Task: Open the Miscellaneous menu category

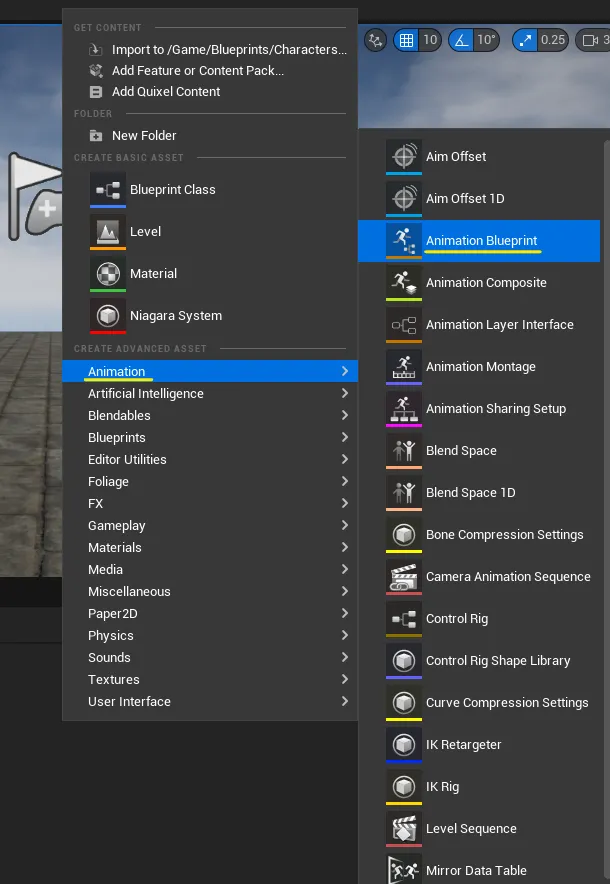Action: click(210, 591)
